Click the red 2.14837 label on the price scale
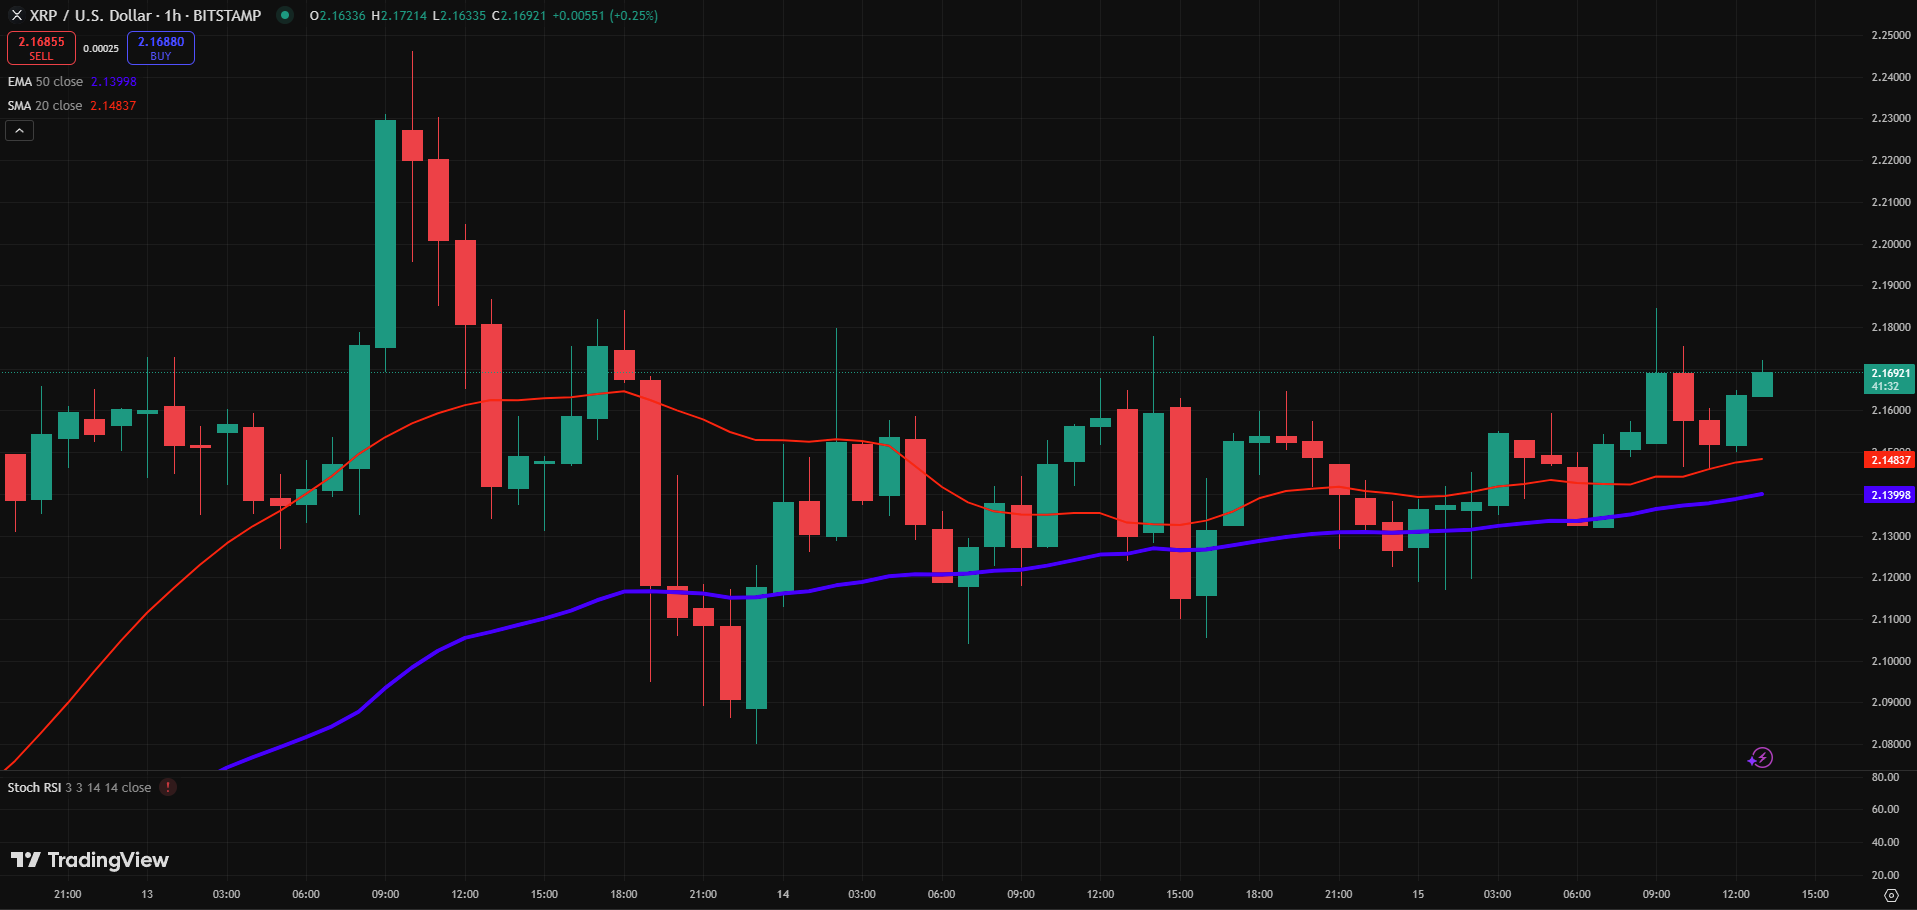 pos(1889,459)
